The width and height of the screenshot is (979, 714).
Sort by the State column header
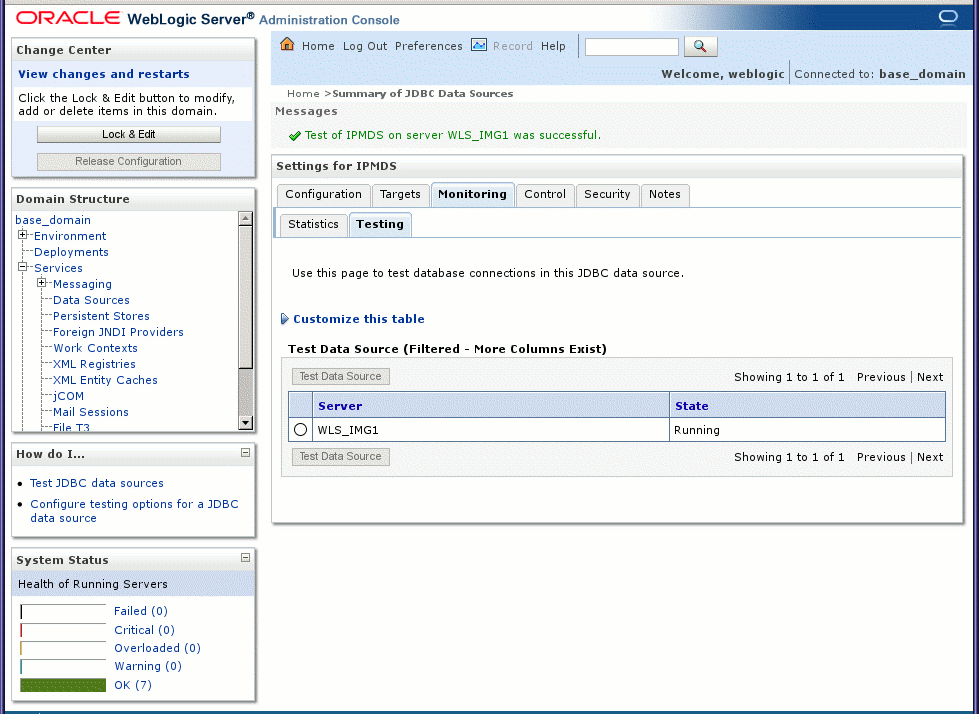(x=691, y=406)
